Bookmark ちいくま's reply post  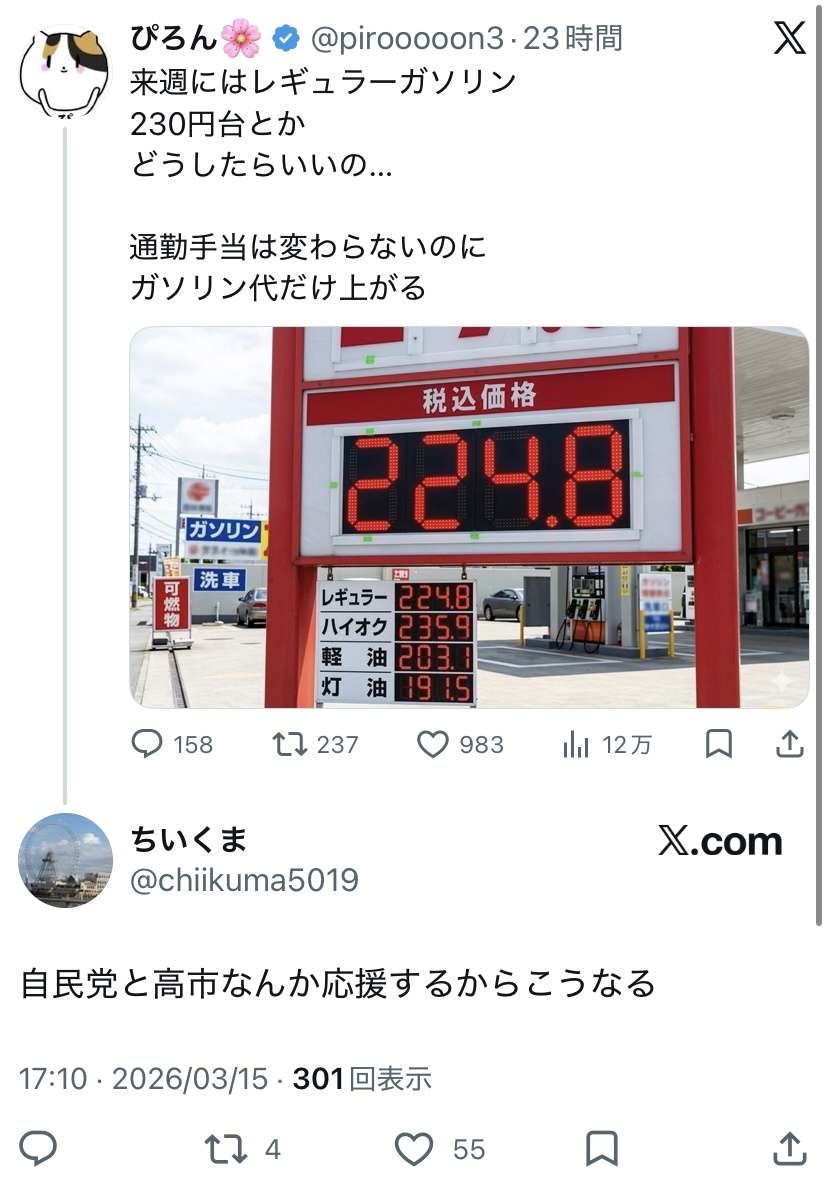click(x=602, y=1149)
